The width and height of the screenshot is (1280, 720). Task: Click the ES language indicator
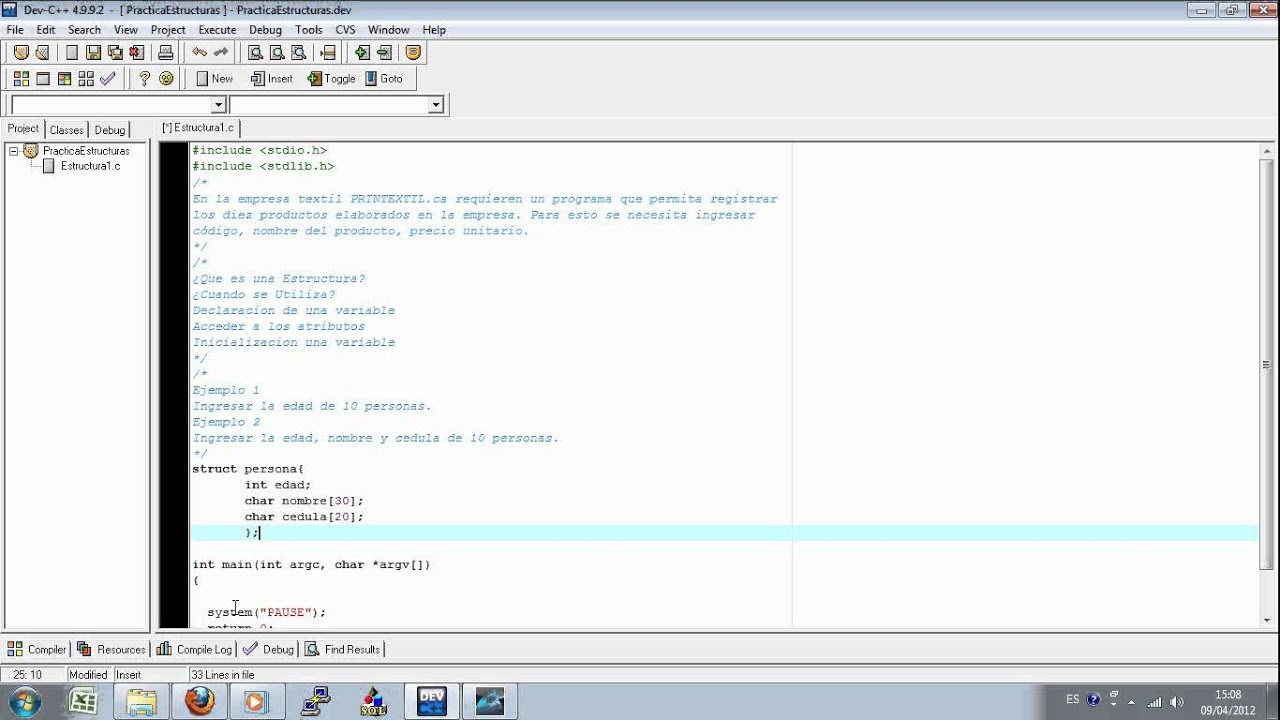click(x=1072, y=699)
